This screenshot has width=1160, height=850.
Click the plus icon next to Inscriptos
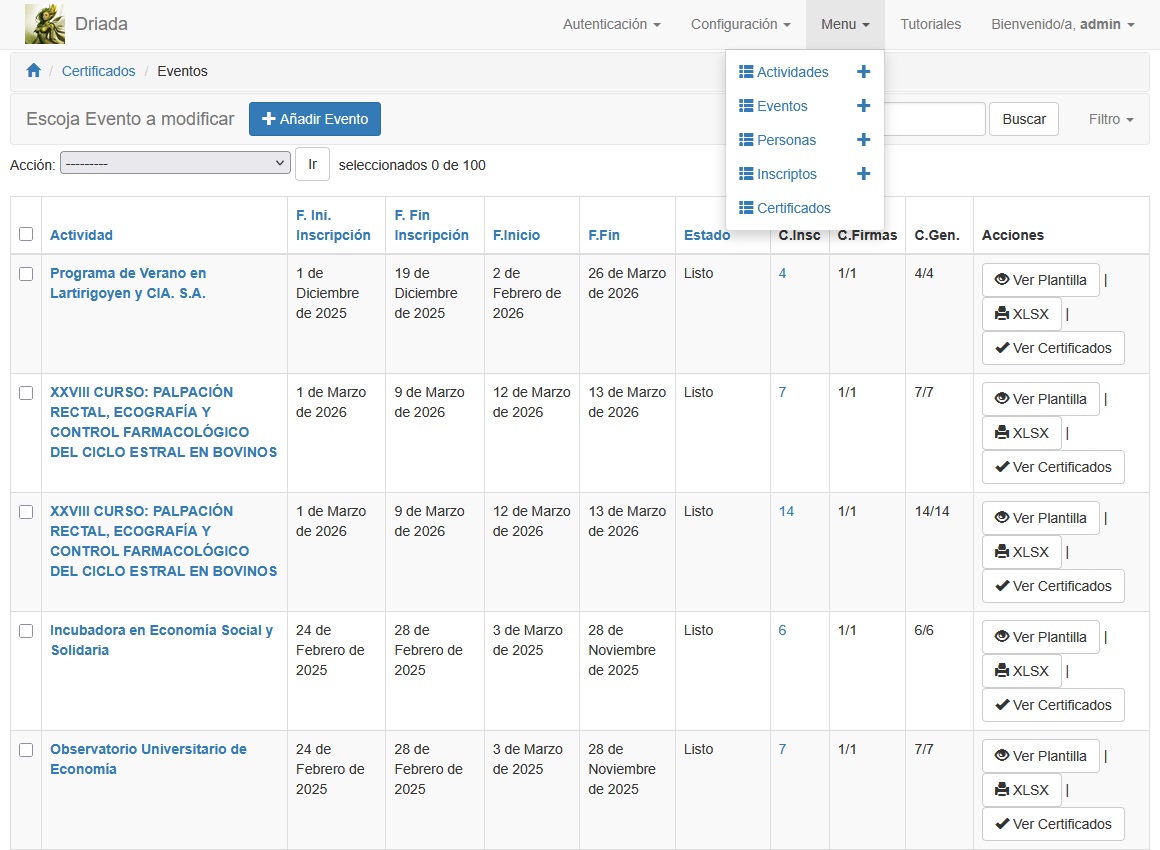[x=864, y=173]
